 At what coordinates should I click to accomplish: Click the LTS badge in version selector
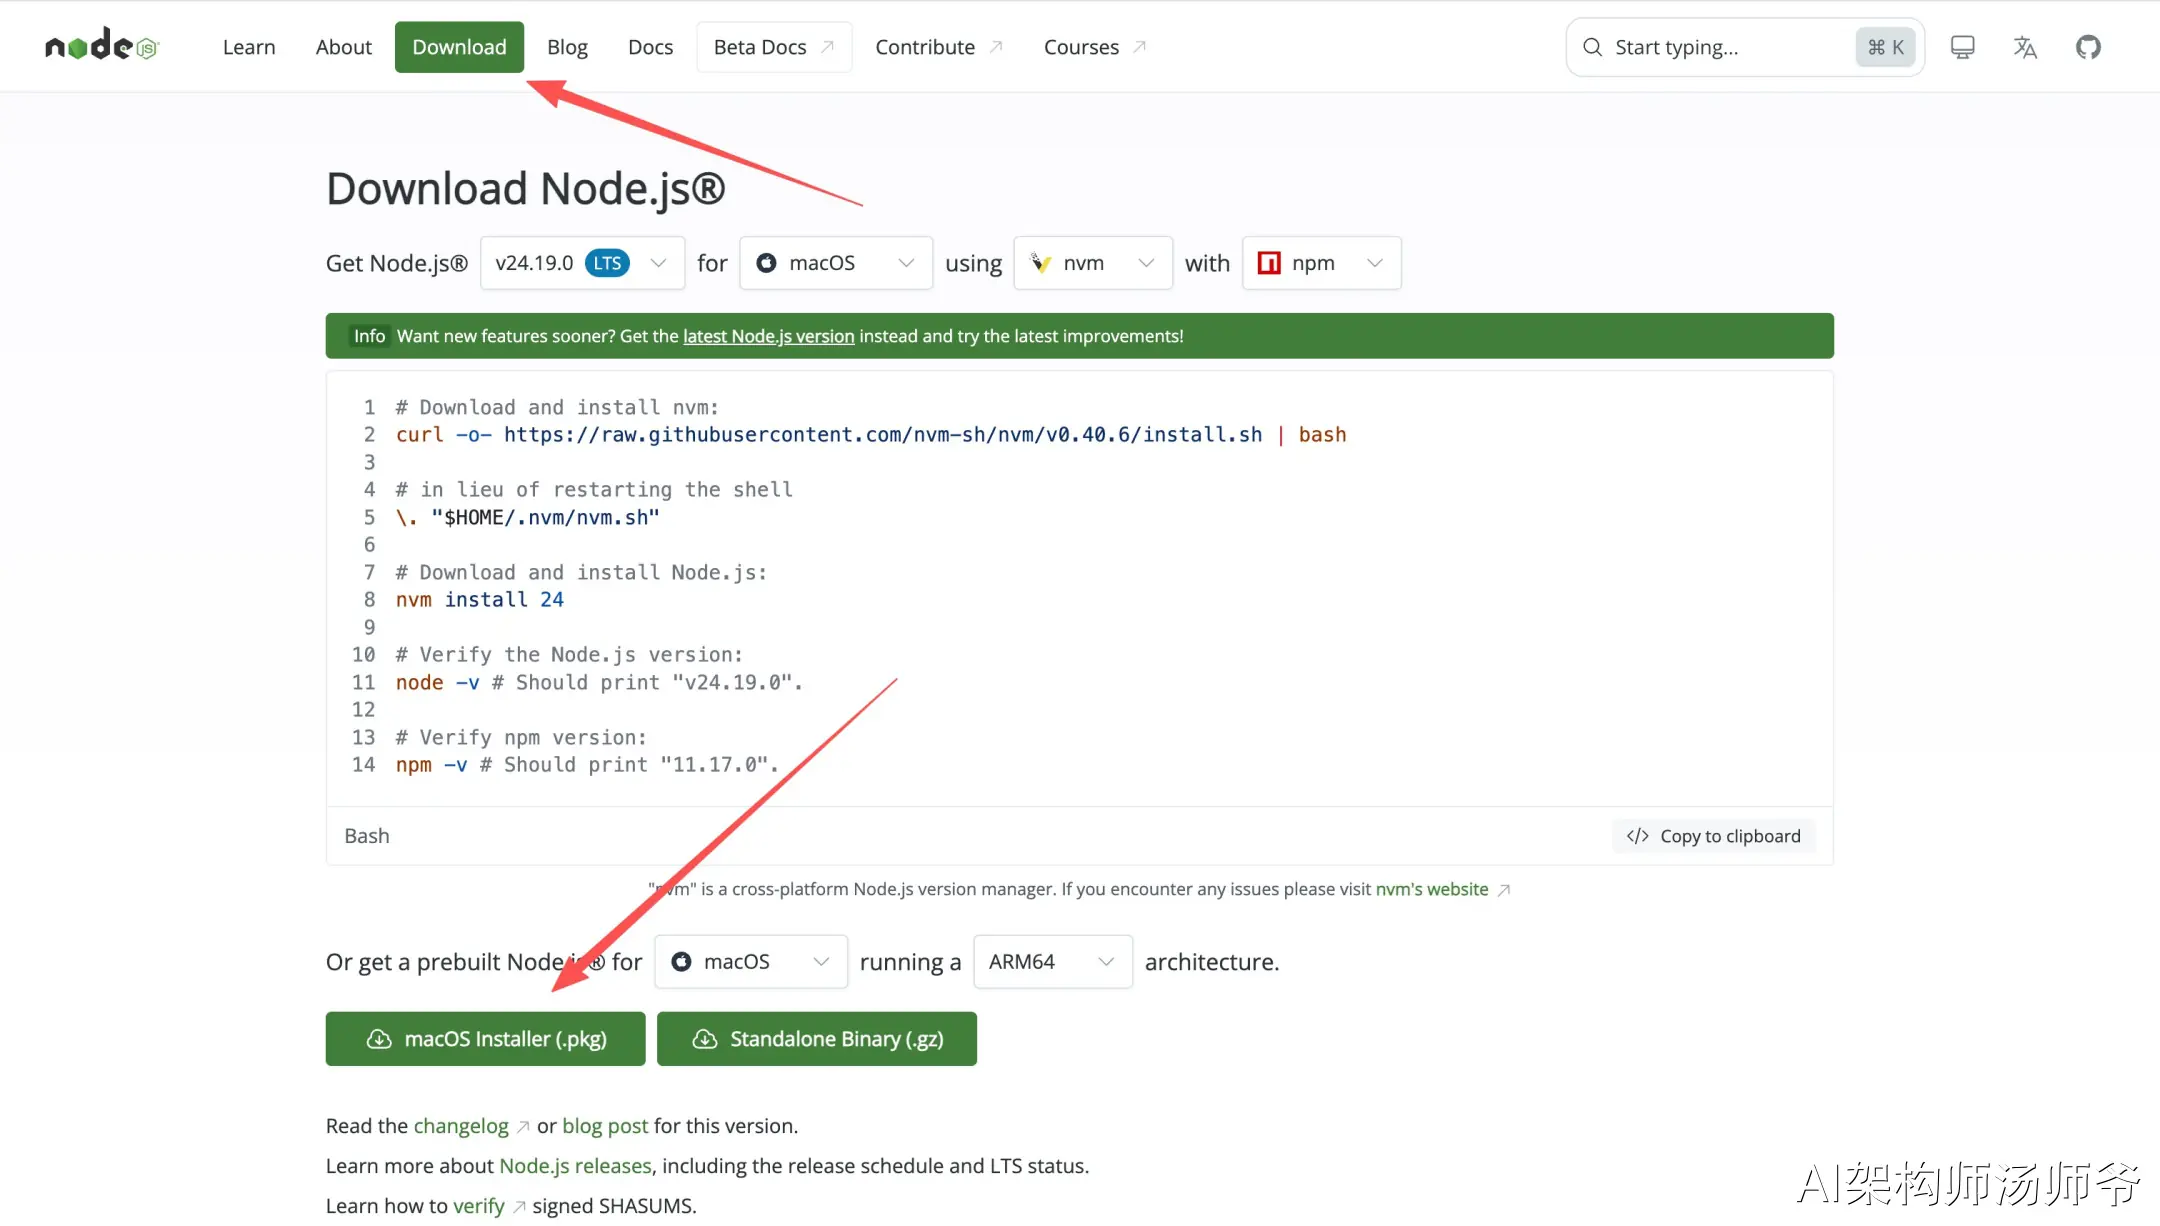(607, 263)
